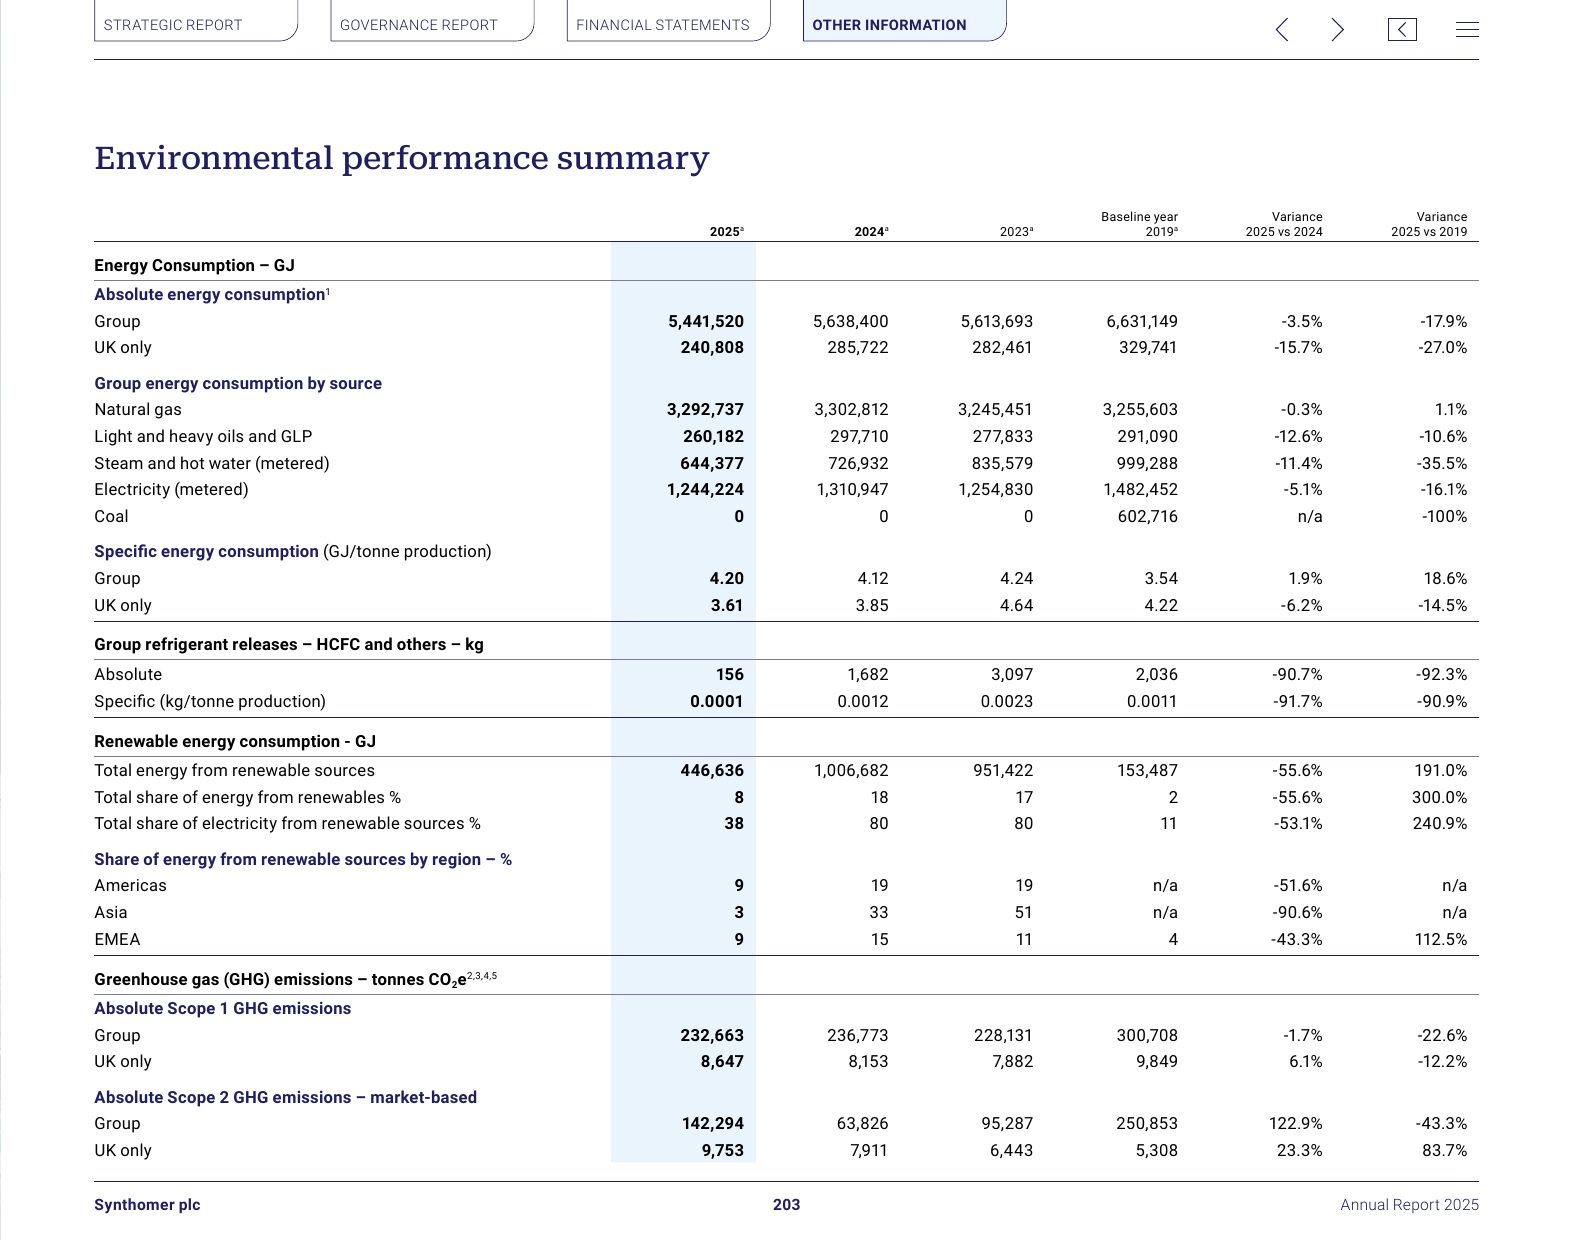Select the Other Information tab
The image size is (1574, 1241).
tap(904, 21)
